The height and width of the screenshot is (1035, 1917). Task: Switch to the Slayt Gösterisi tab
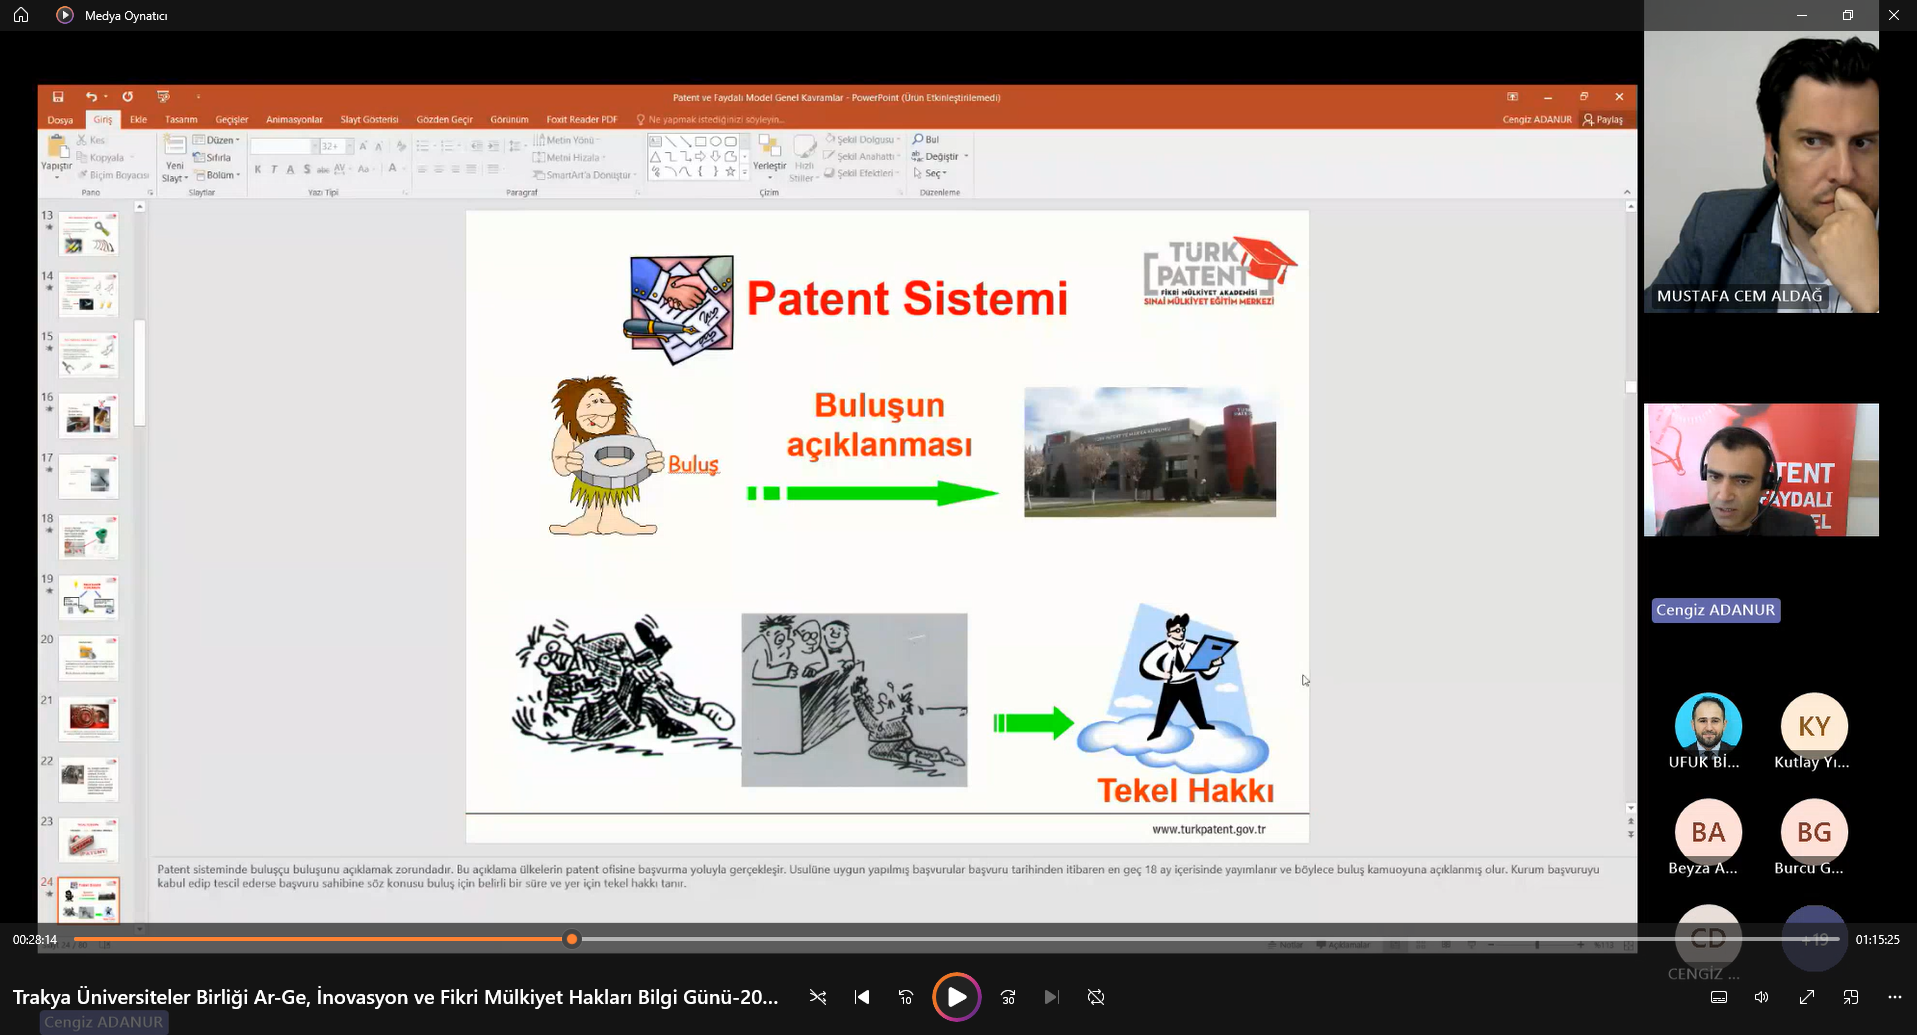coord(369,119)
